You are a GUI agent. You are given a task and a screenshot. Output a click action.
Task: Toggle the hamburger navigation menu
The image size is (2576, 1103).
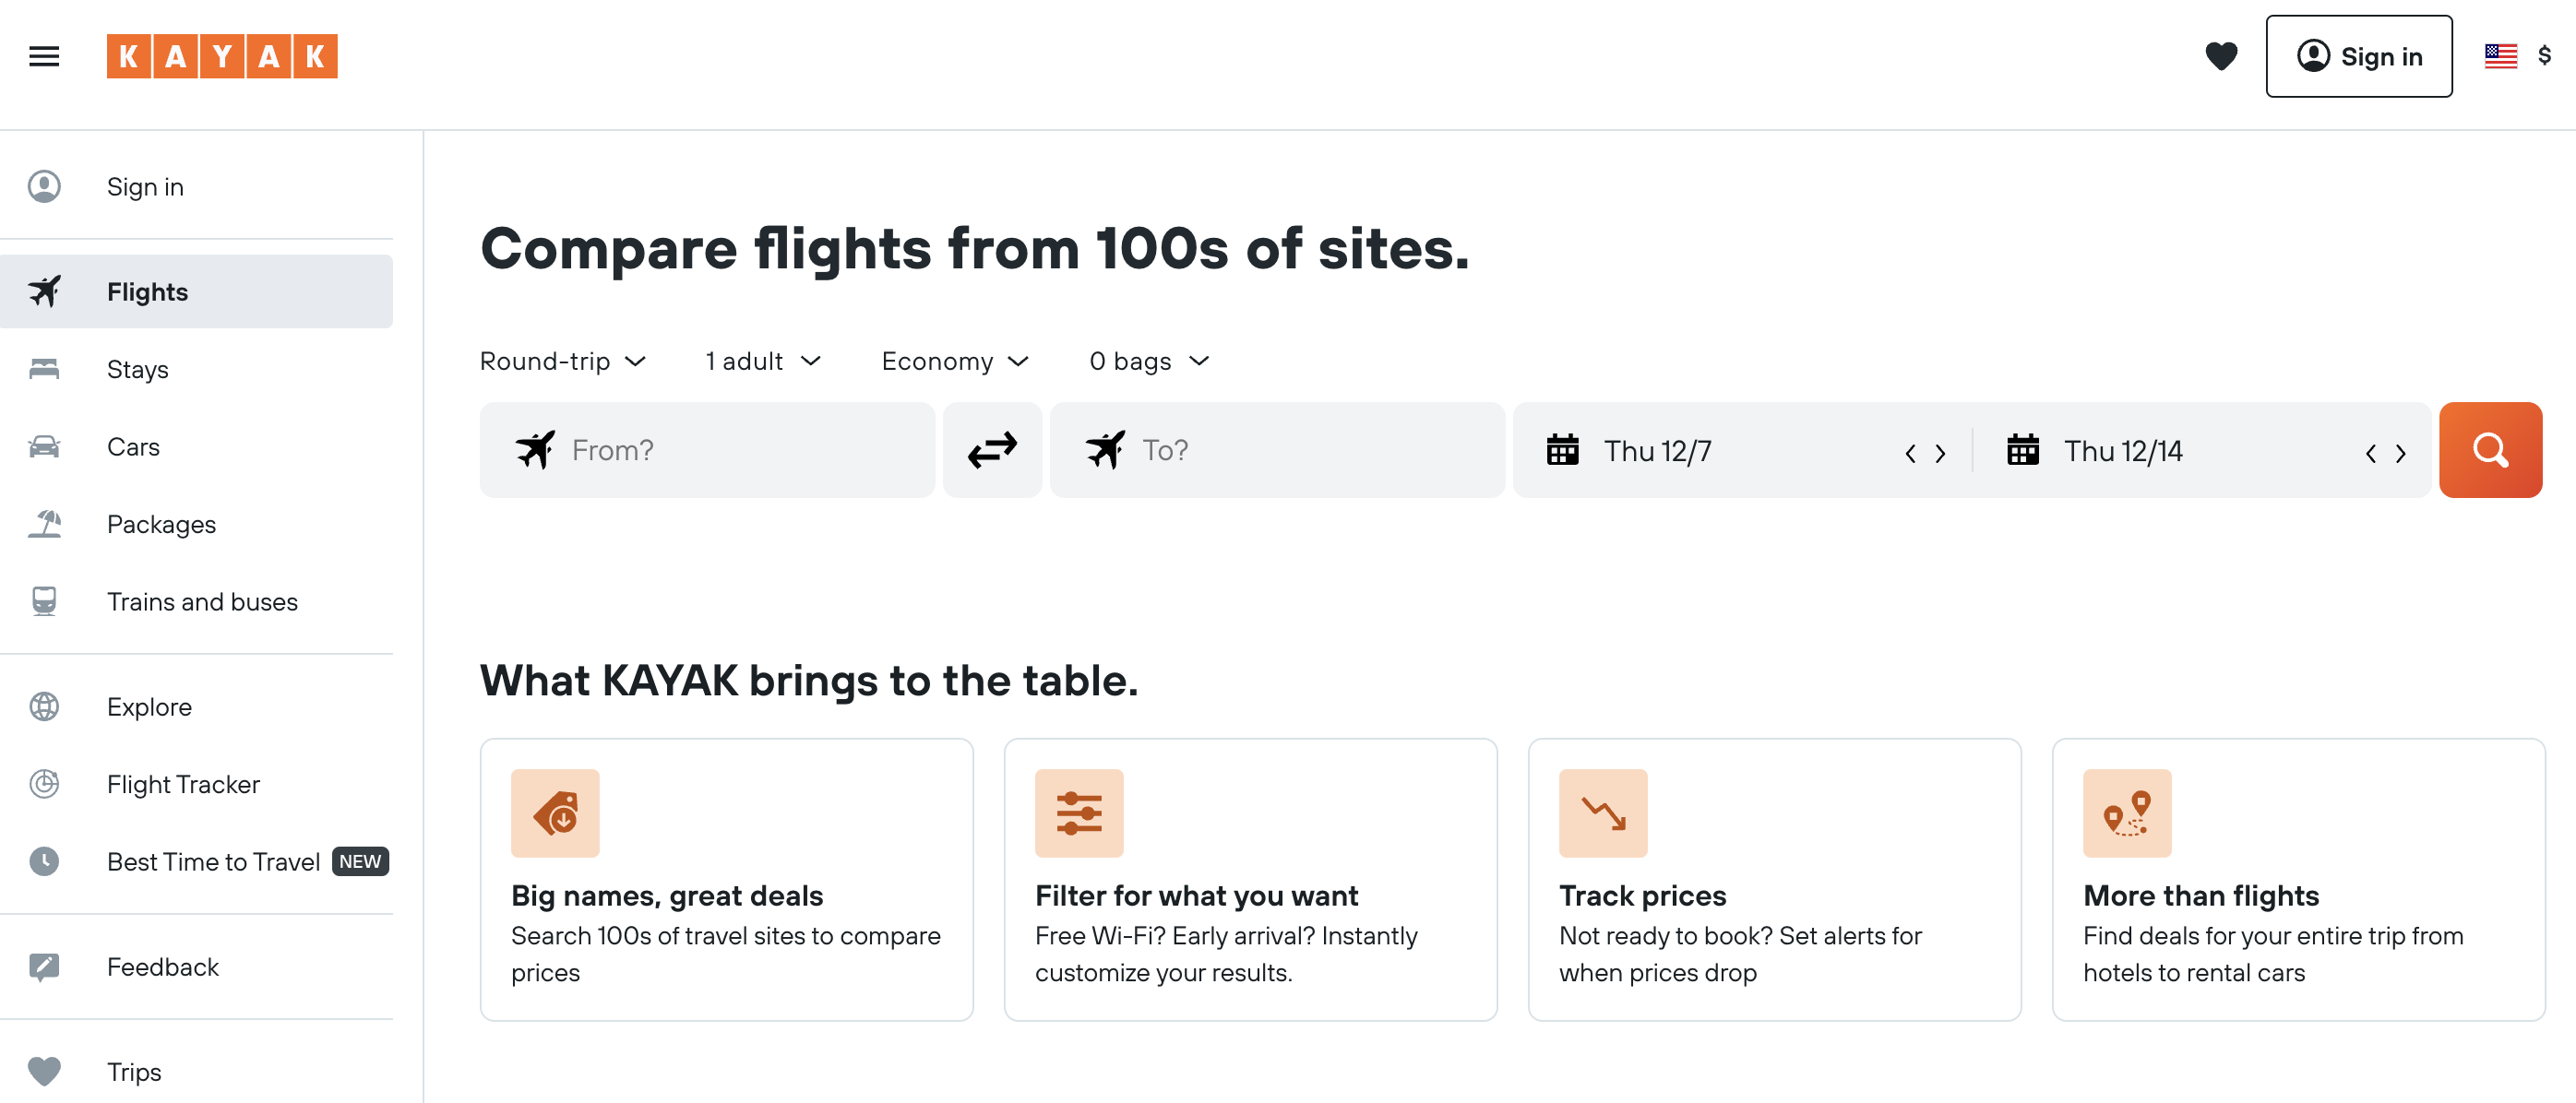pyautogui.click(x=44, y=56)
